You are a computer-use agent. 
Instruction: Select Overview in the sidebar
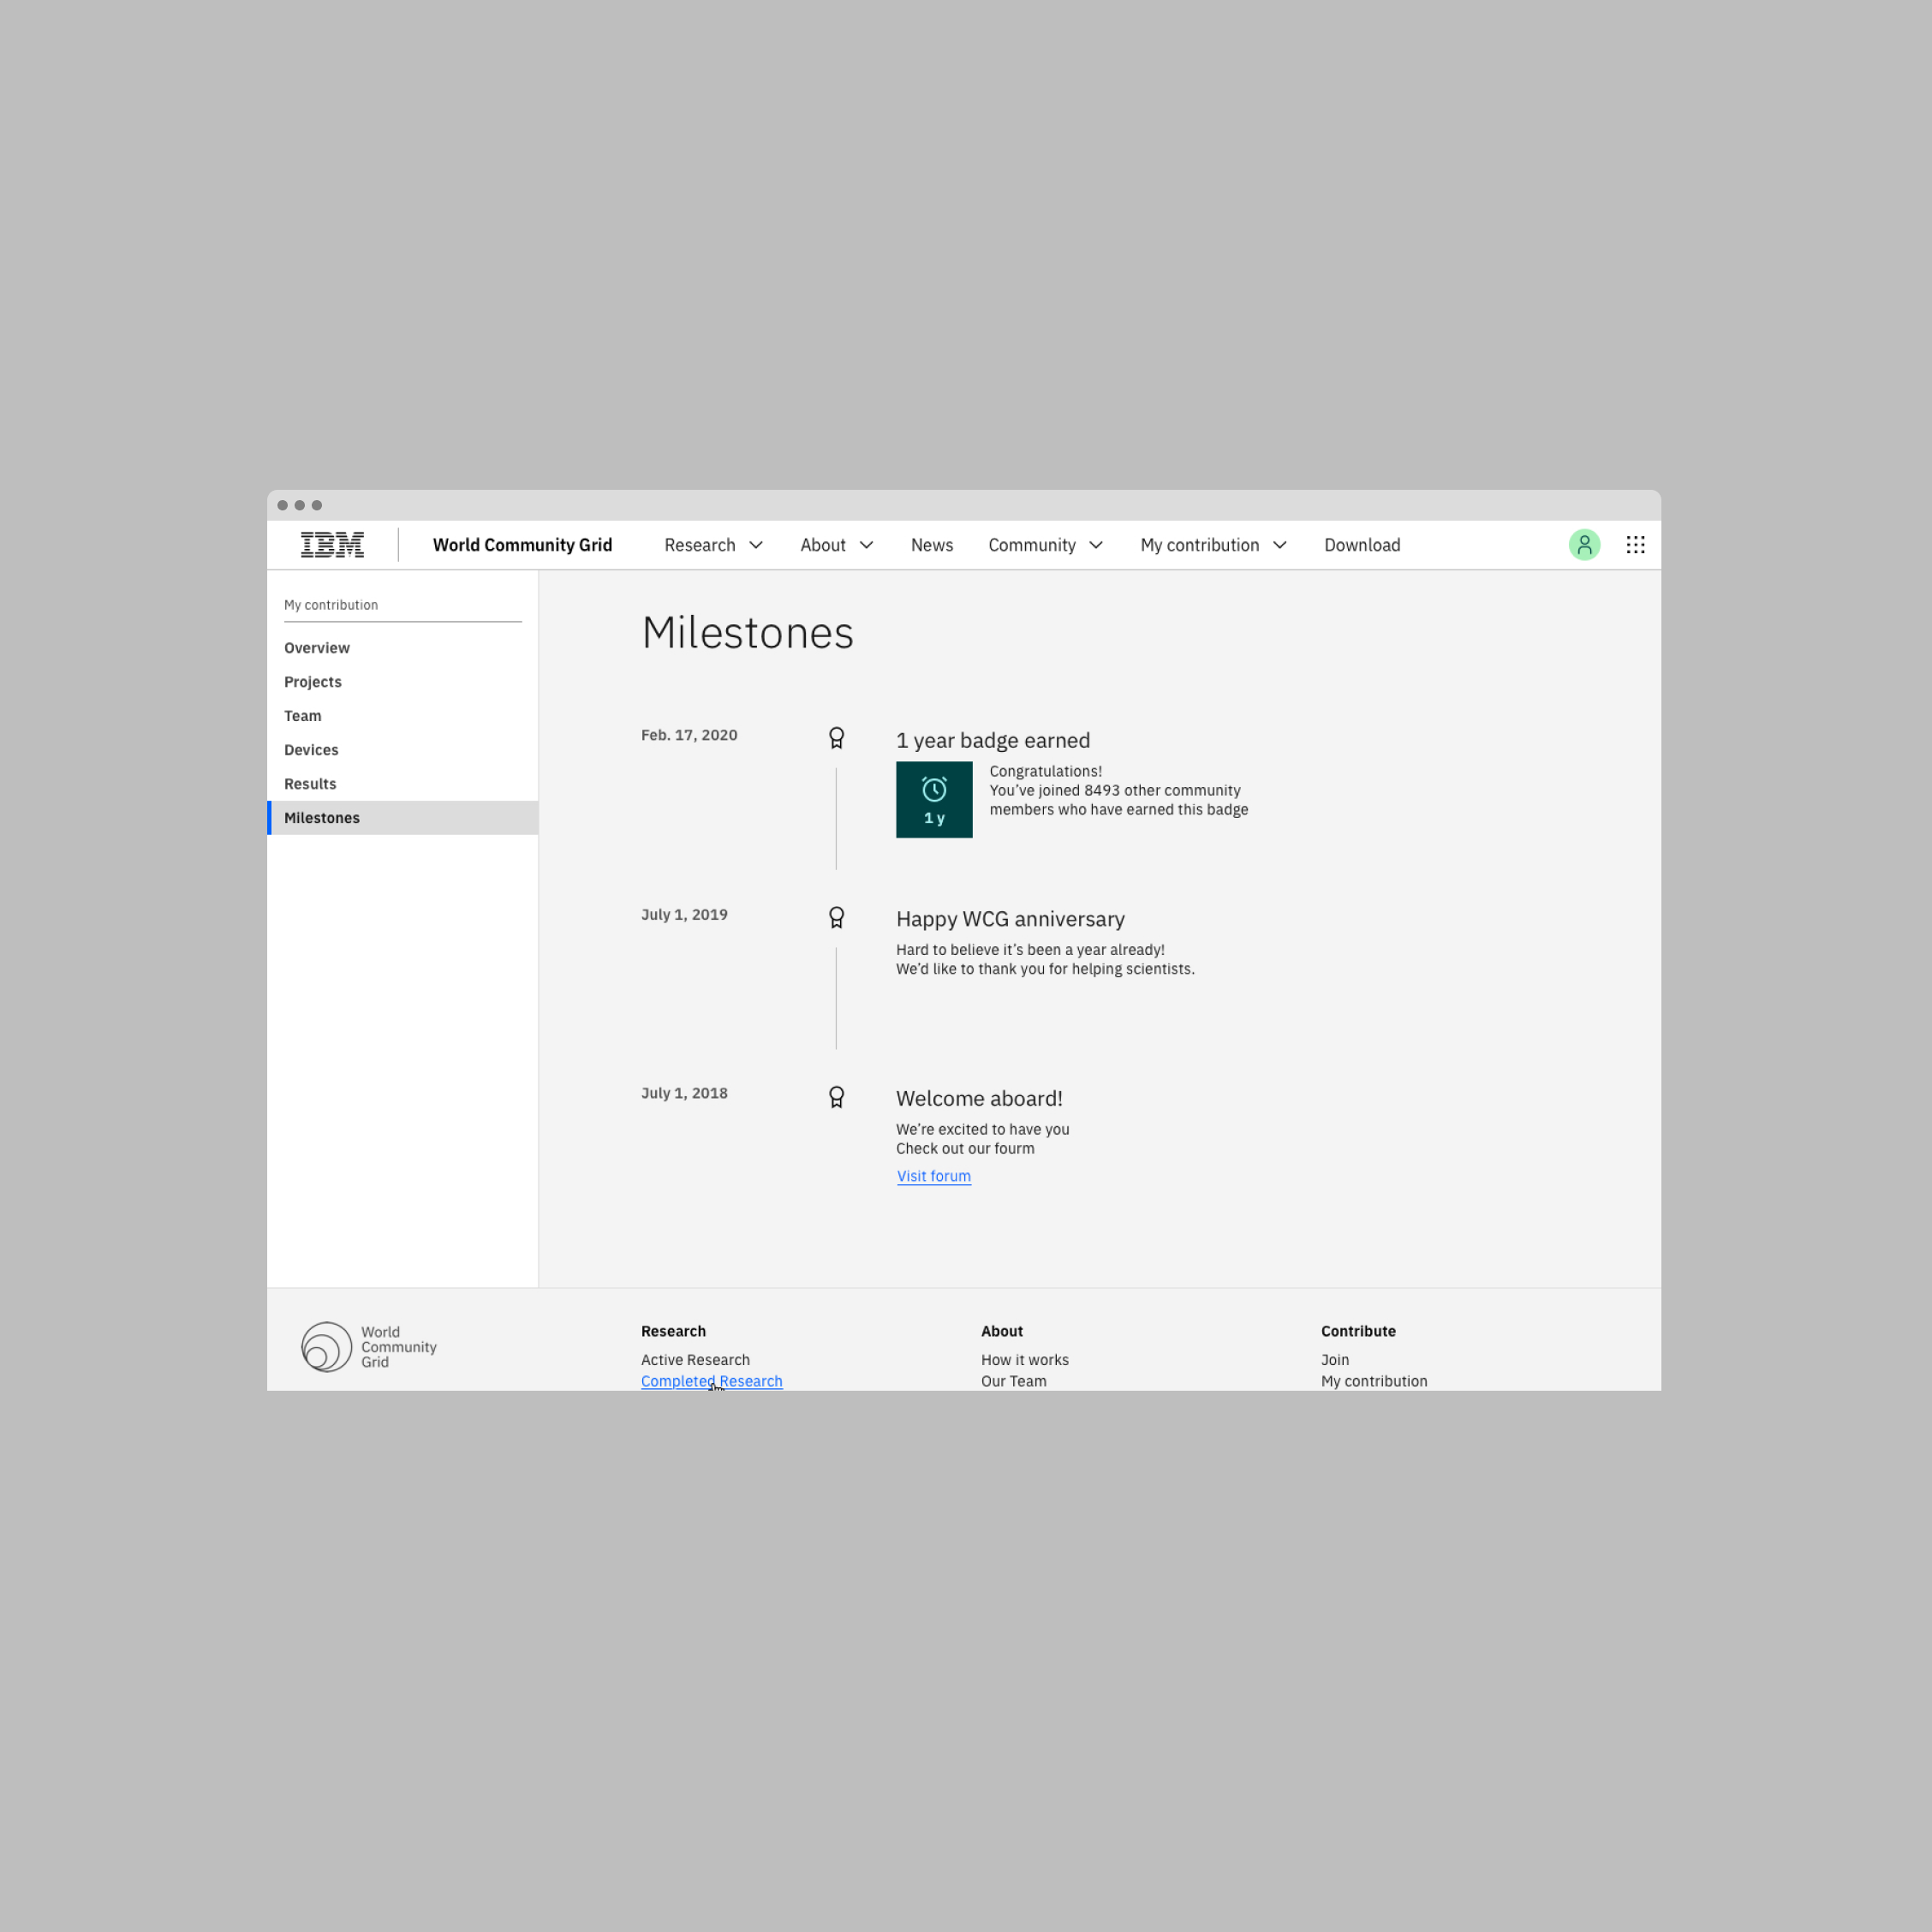[317, 648]
